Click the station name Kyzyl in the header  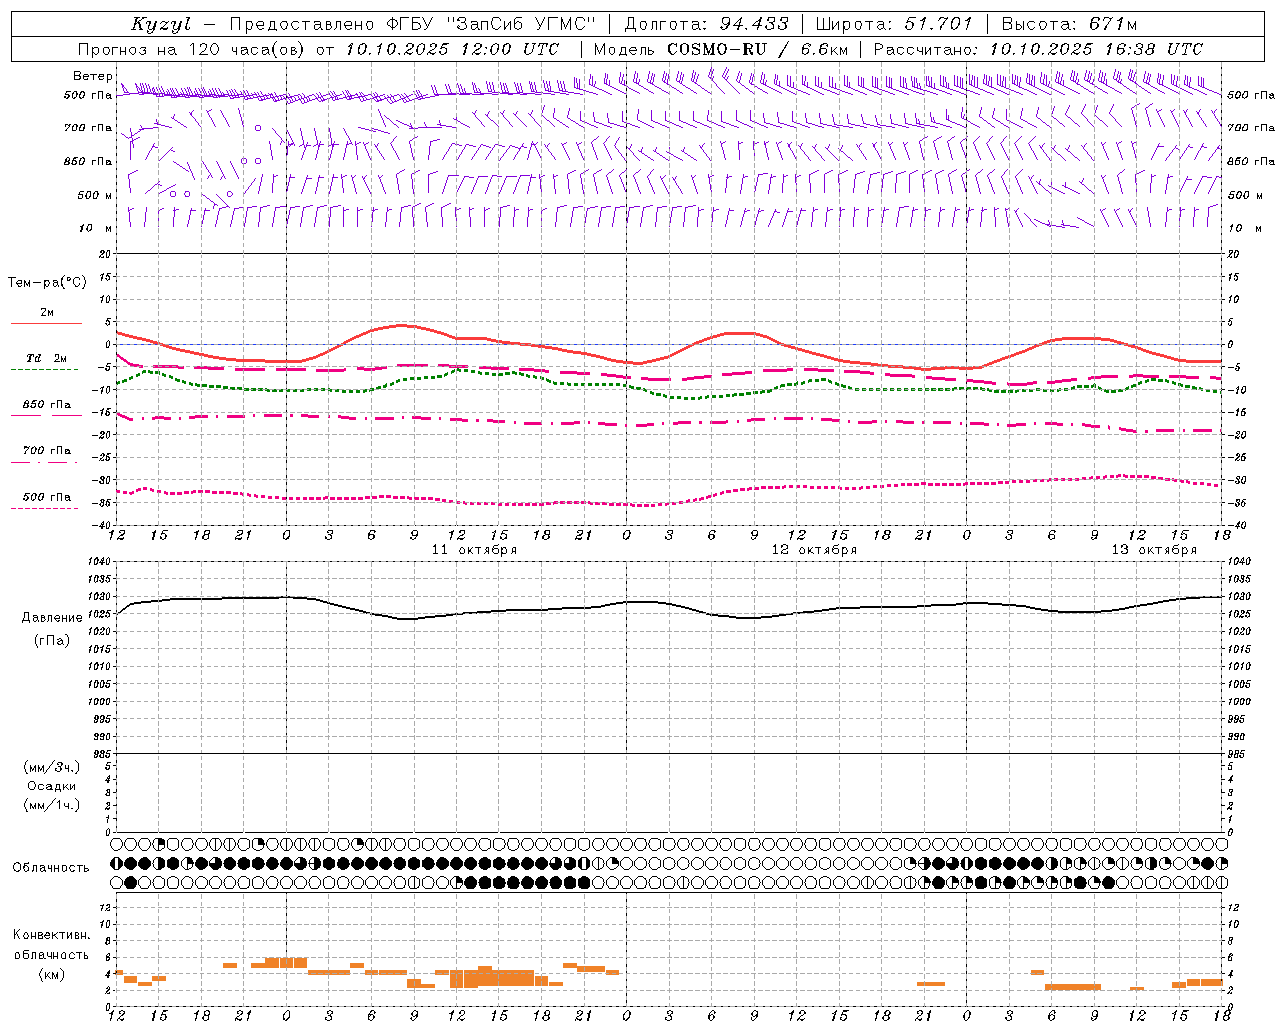click(x=159, y=24)
